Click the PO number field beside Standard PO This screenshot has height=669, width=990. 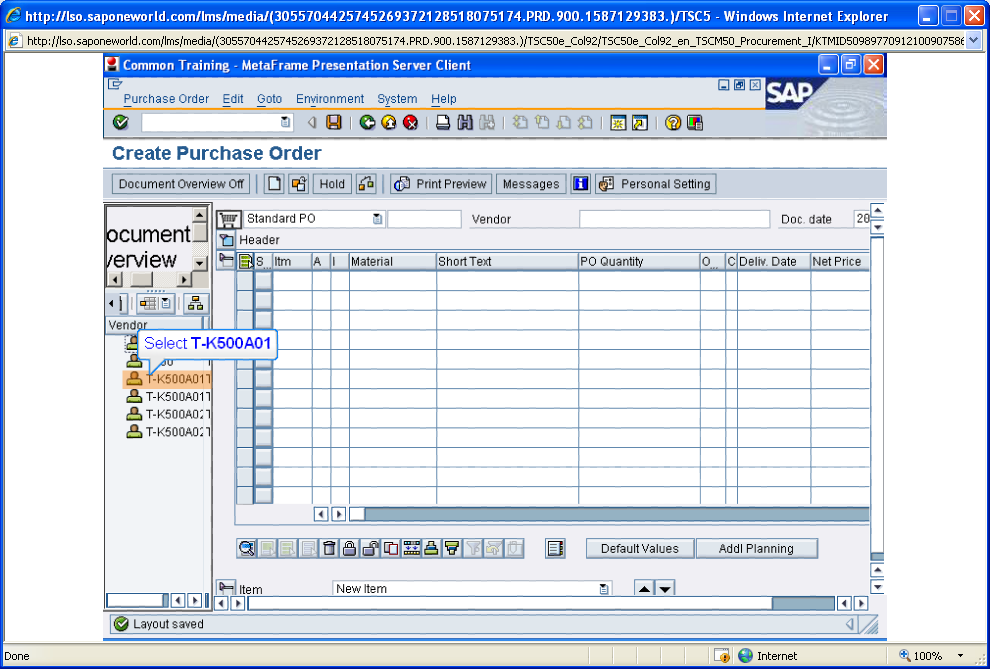click(424, 219)
